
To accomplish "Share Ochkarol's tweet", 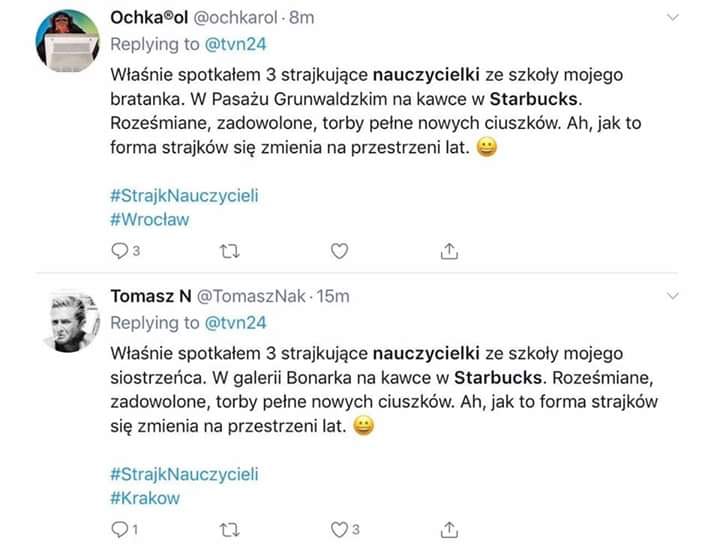I will (449, 251).
